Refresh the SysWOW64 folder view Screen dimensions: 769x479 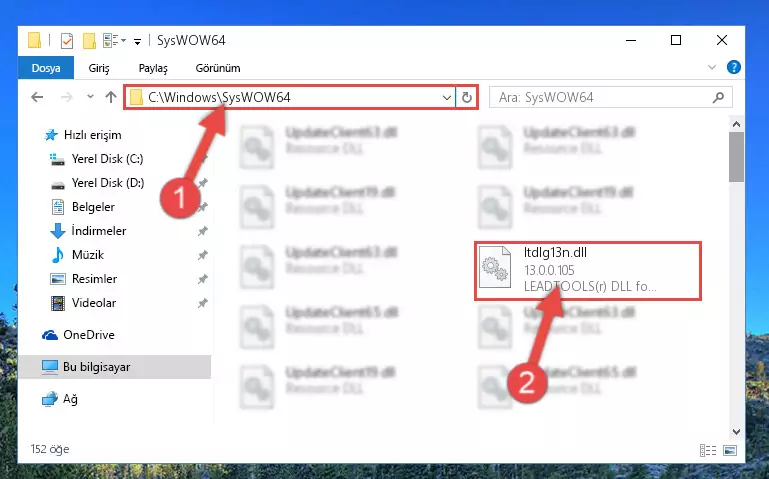coord(466,98)
